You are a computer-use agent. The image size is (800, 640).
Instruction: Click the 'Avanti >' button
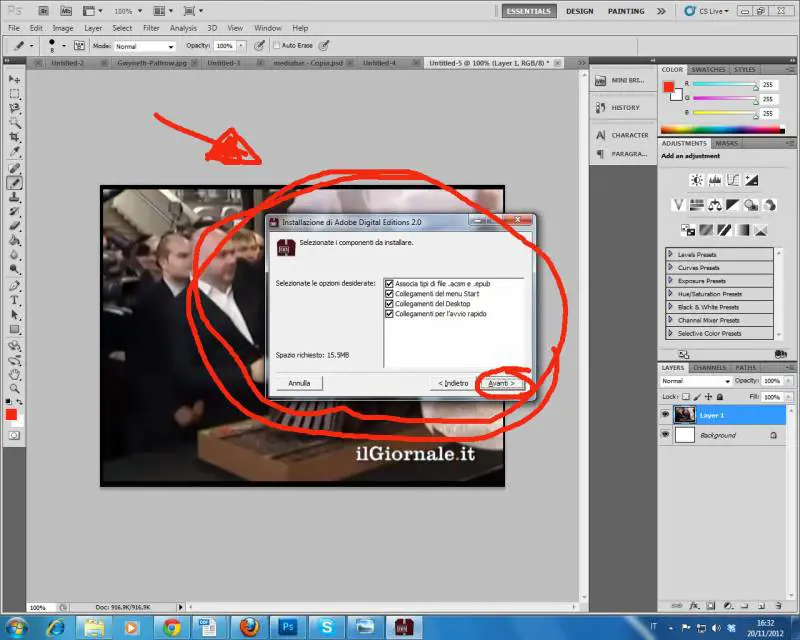pos(501,383)
